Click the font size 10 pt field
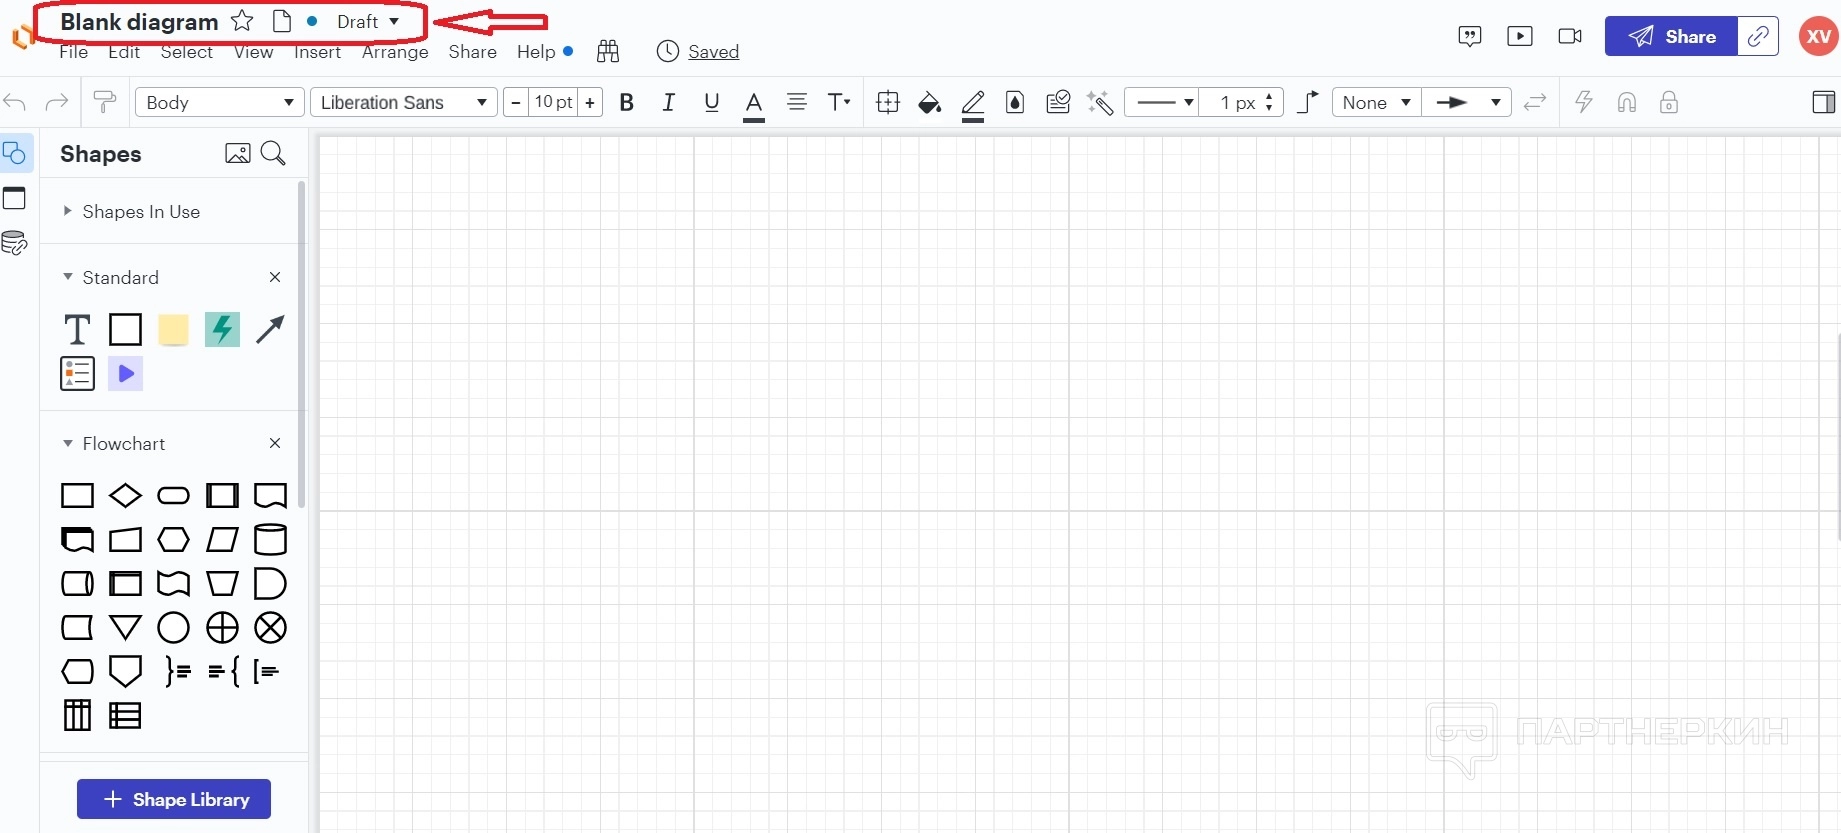Image resolution: width=1841 pixels, height=833 pixels. pos(553,102)
